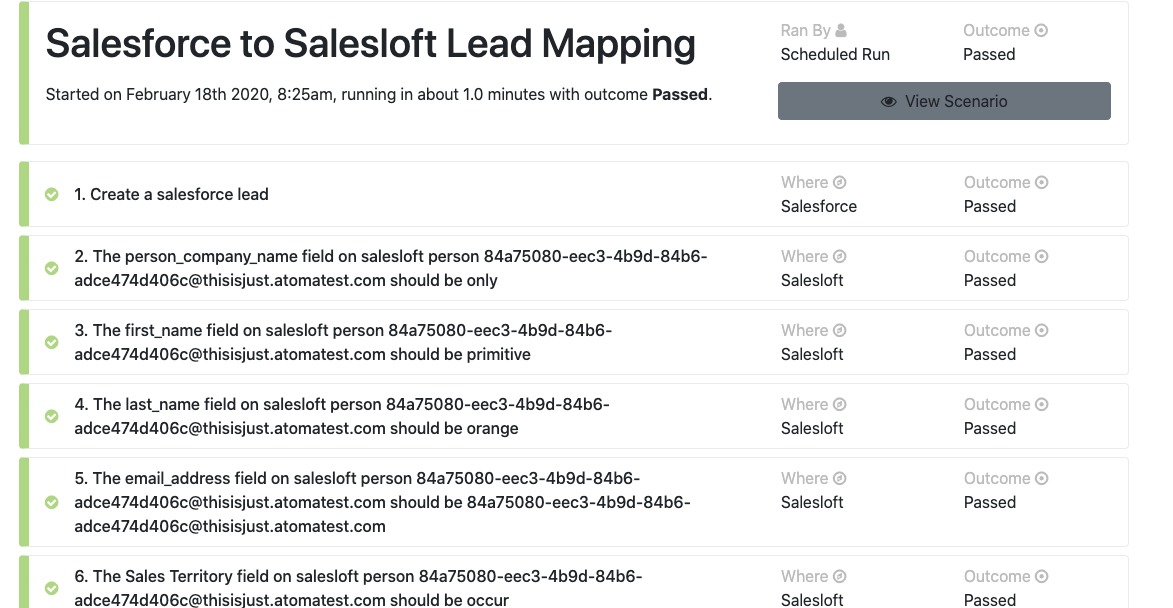Click the 'Scheduled Run' value

coord(835,55)
